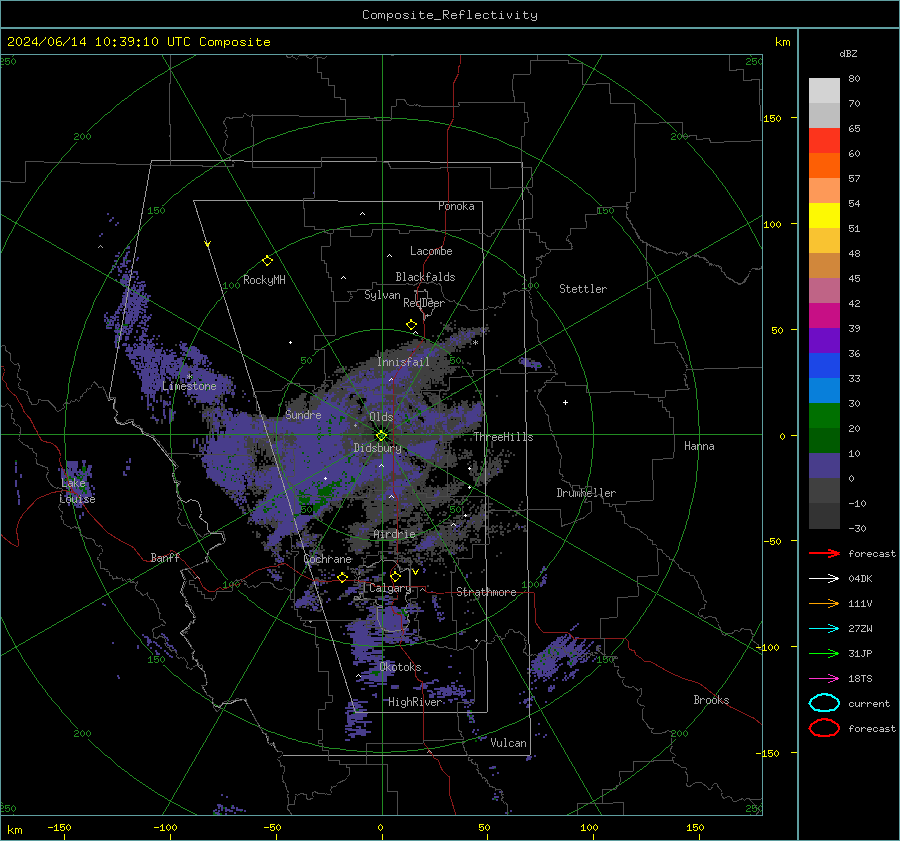Click the RedDeer city label
The image size is (900, 841).
click(x=424, y=303)
